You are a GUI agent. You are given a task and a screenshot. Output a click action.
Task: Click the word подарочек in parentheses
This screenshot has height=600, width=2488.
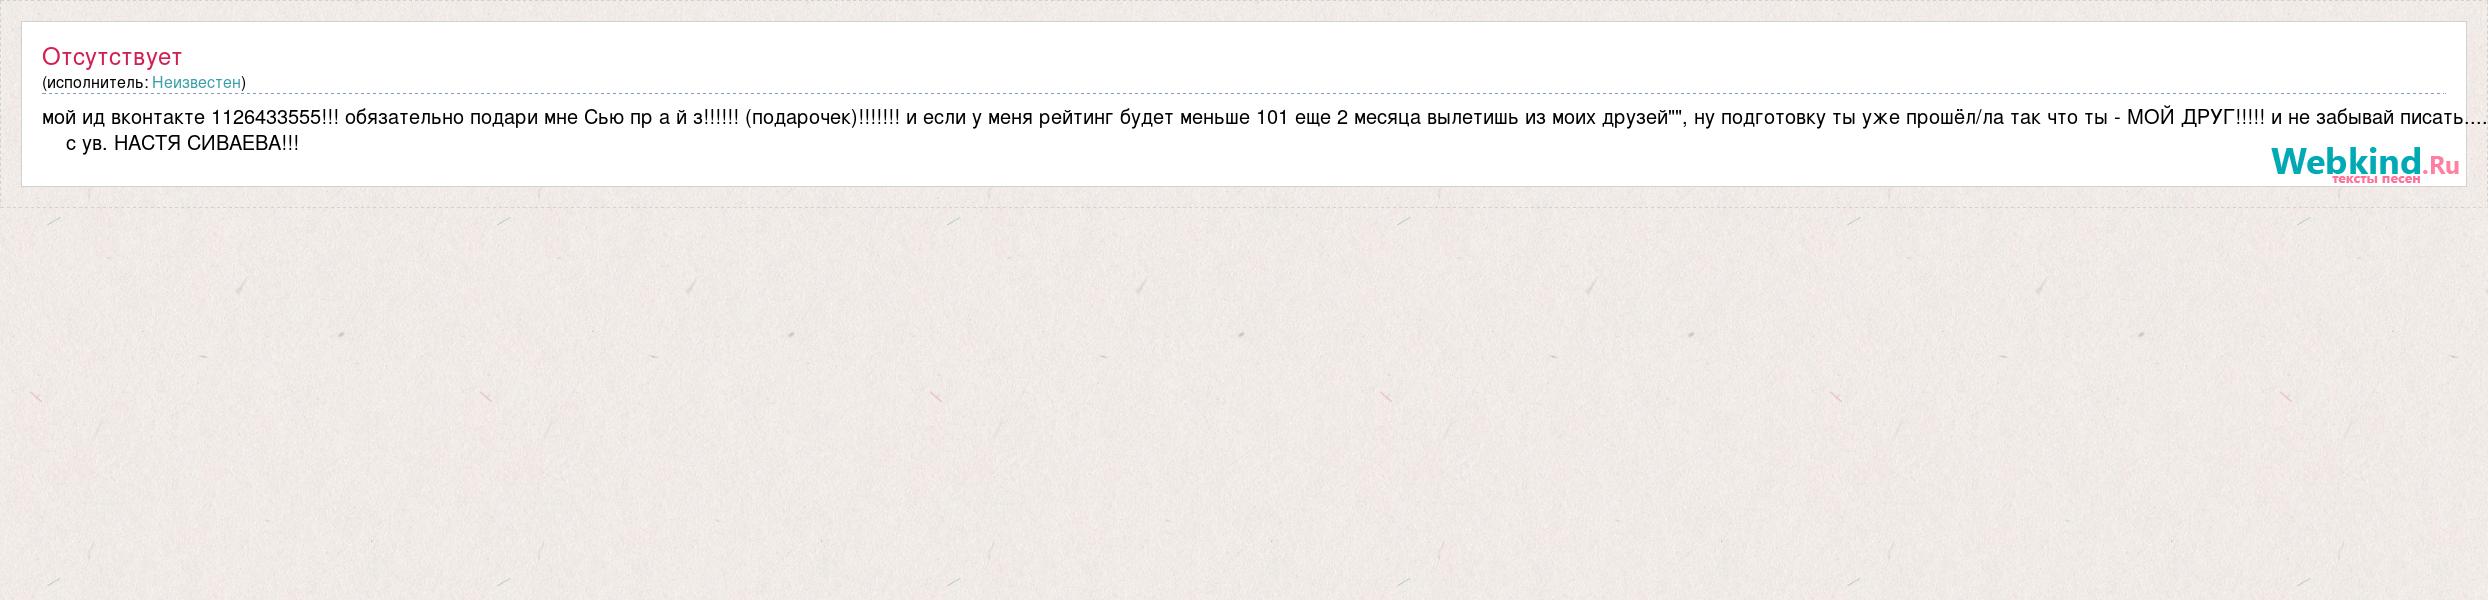click(803, 118)
